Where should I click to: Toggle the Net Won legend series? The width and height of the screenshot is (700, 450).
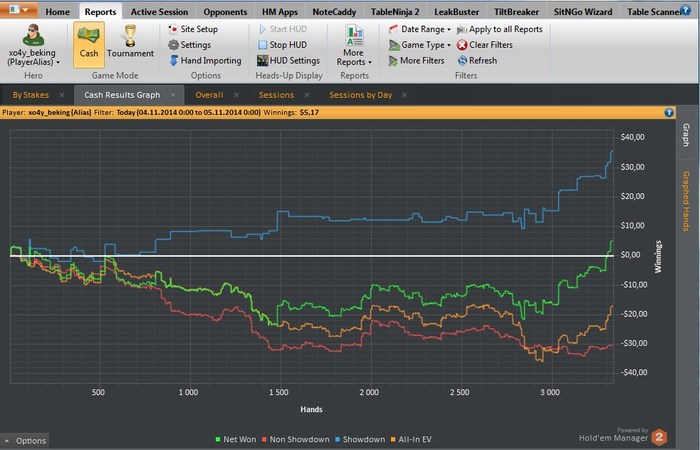click(236, 440)
